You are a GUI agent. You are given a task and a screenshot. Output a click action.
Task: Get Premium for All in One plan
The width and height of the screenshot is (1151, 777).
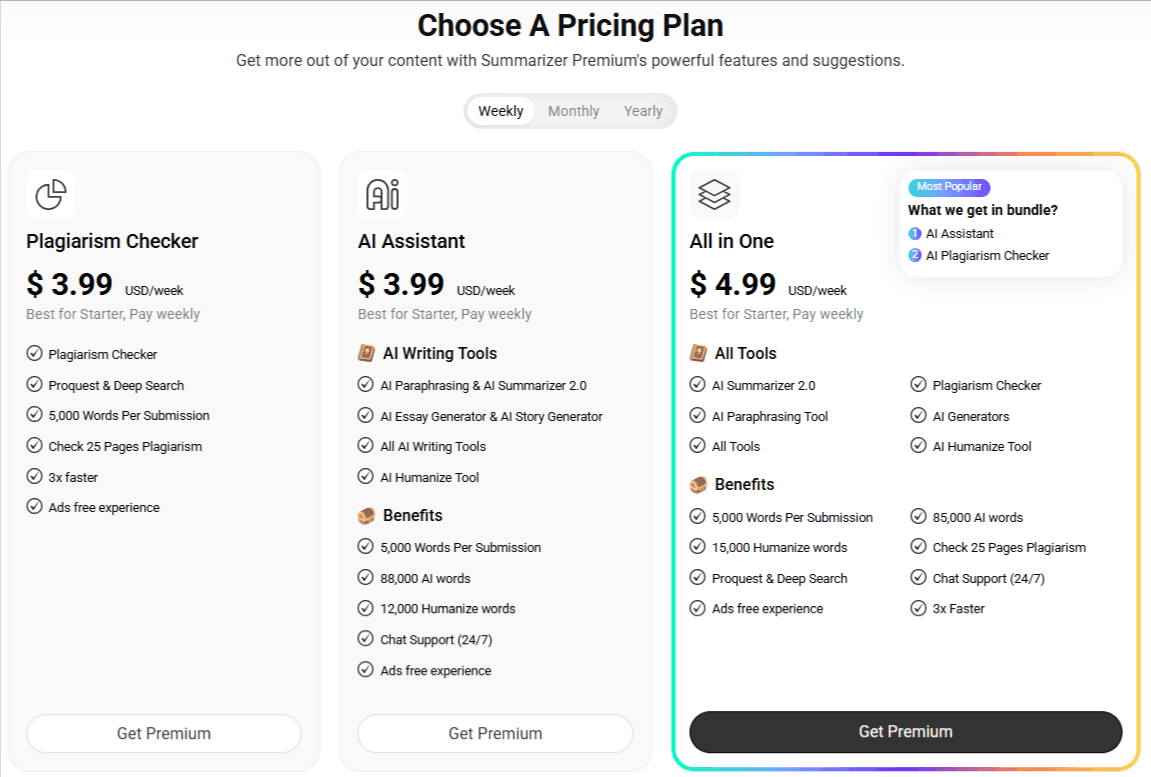click(x=906, y=732)
